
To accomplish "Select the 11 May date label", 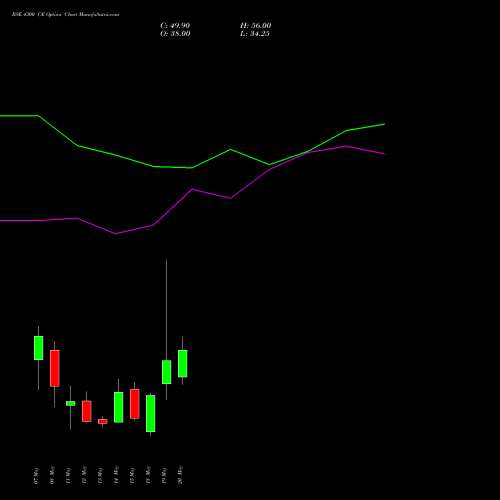I will pyautogui.click(x=68, y=475).
